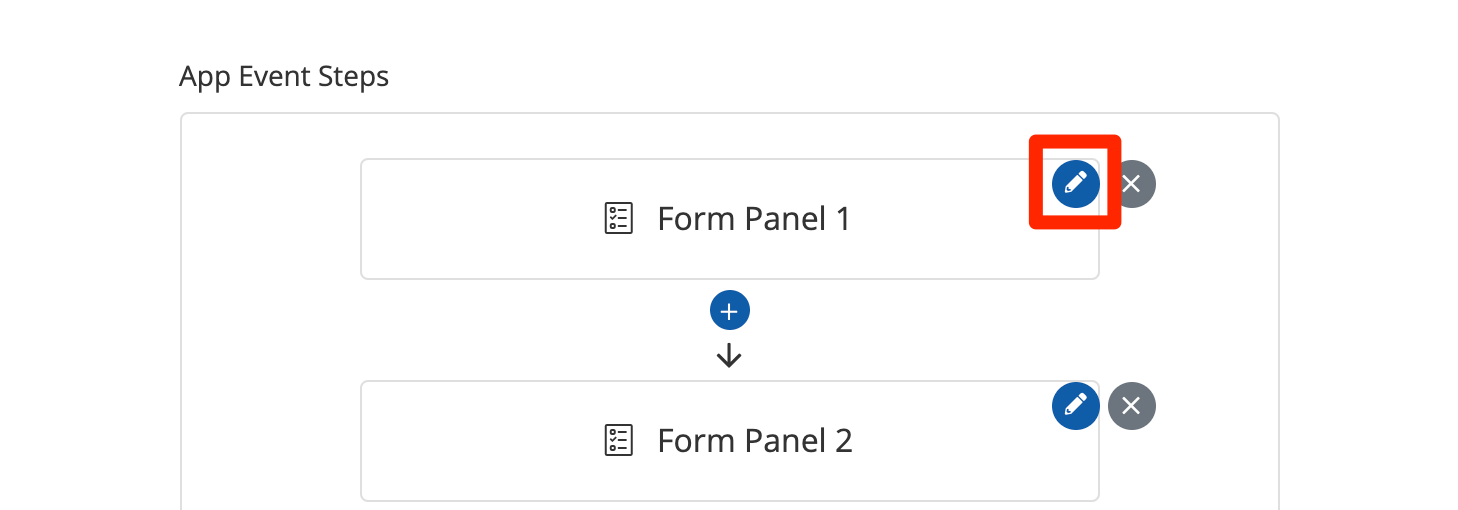Edit Form Panel 1 with pencil icon
1458x510 pixels.
[1075, 183]
